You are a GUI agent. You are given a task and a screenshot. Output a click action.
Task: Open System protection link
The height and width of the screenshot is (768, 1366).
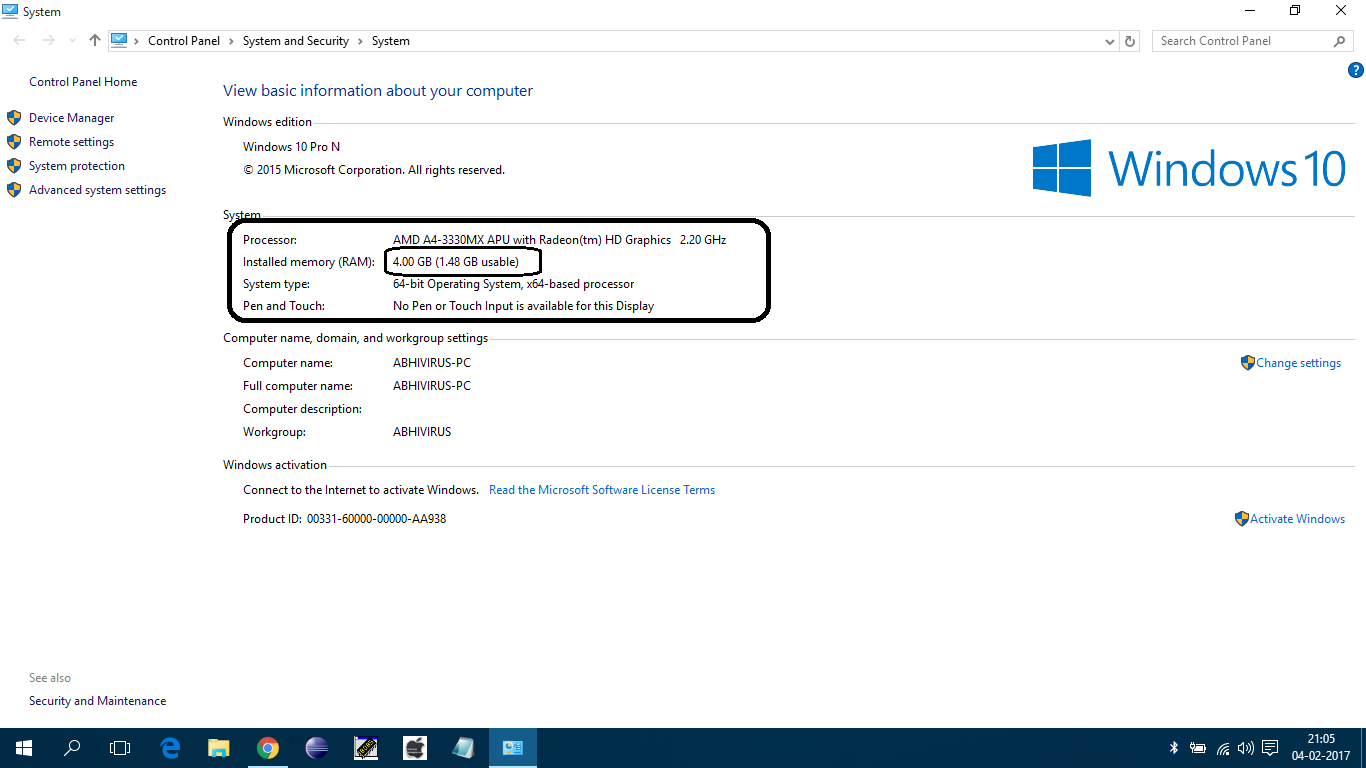[77, 166]
